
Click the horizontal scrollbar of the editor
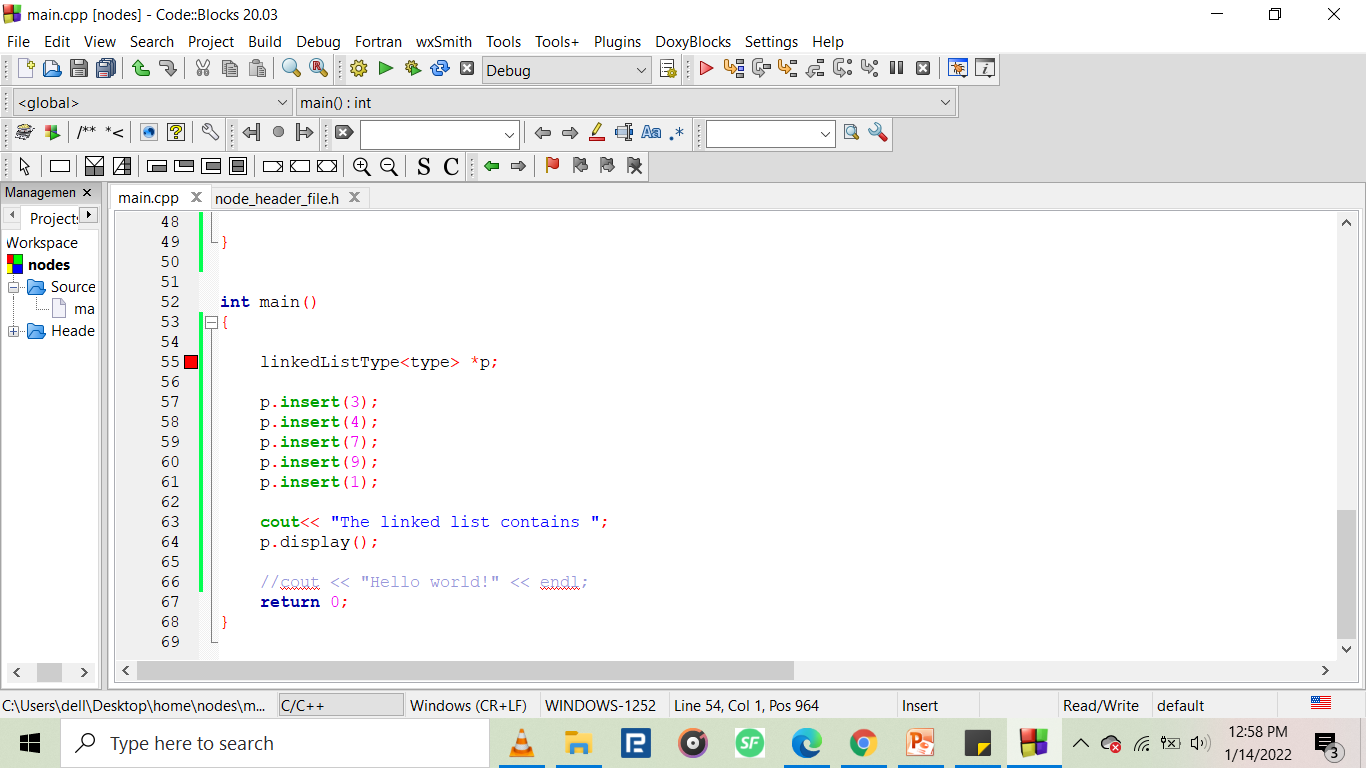click(465, 671)
